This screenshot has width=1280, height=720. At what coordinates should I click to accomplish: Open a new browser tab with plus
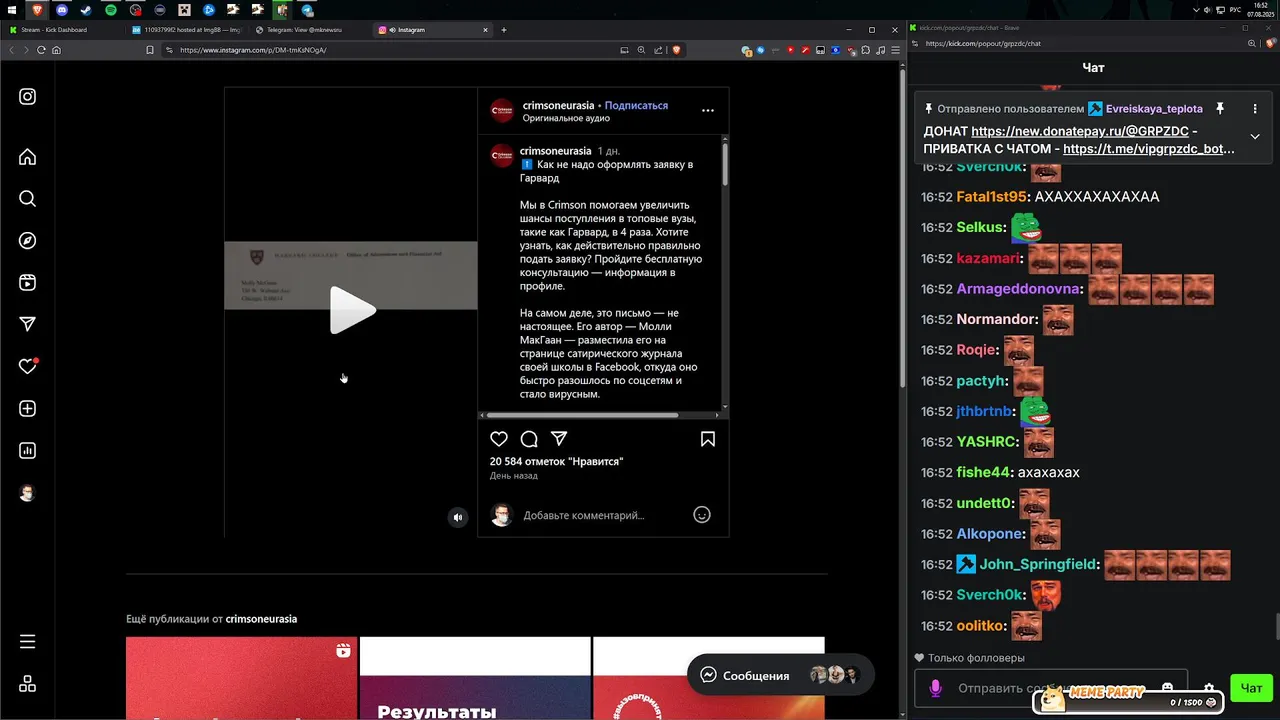[504, 30]
